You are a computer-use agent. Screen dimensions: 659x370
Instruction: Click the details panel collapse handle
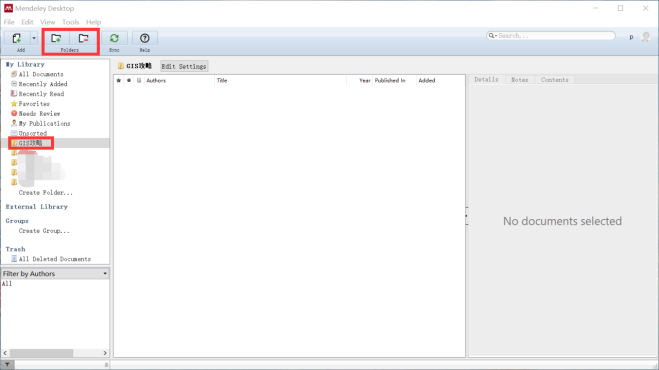[x=467, y=216]
